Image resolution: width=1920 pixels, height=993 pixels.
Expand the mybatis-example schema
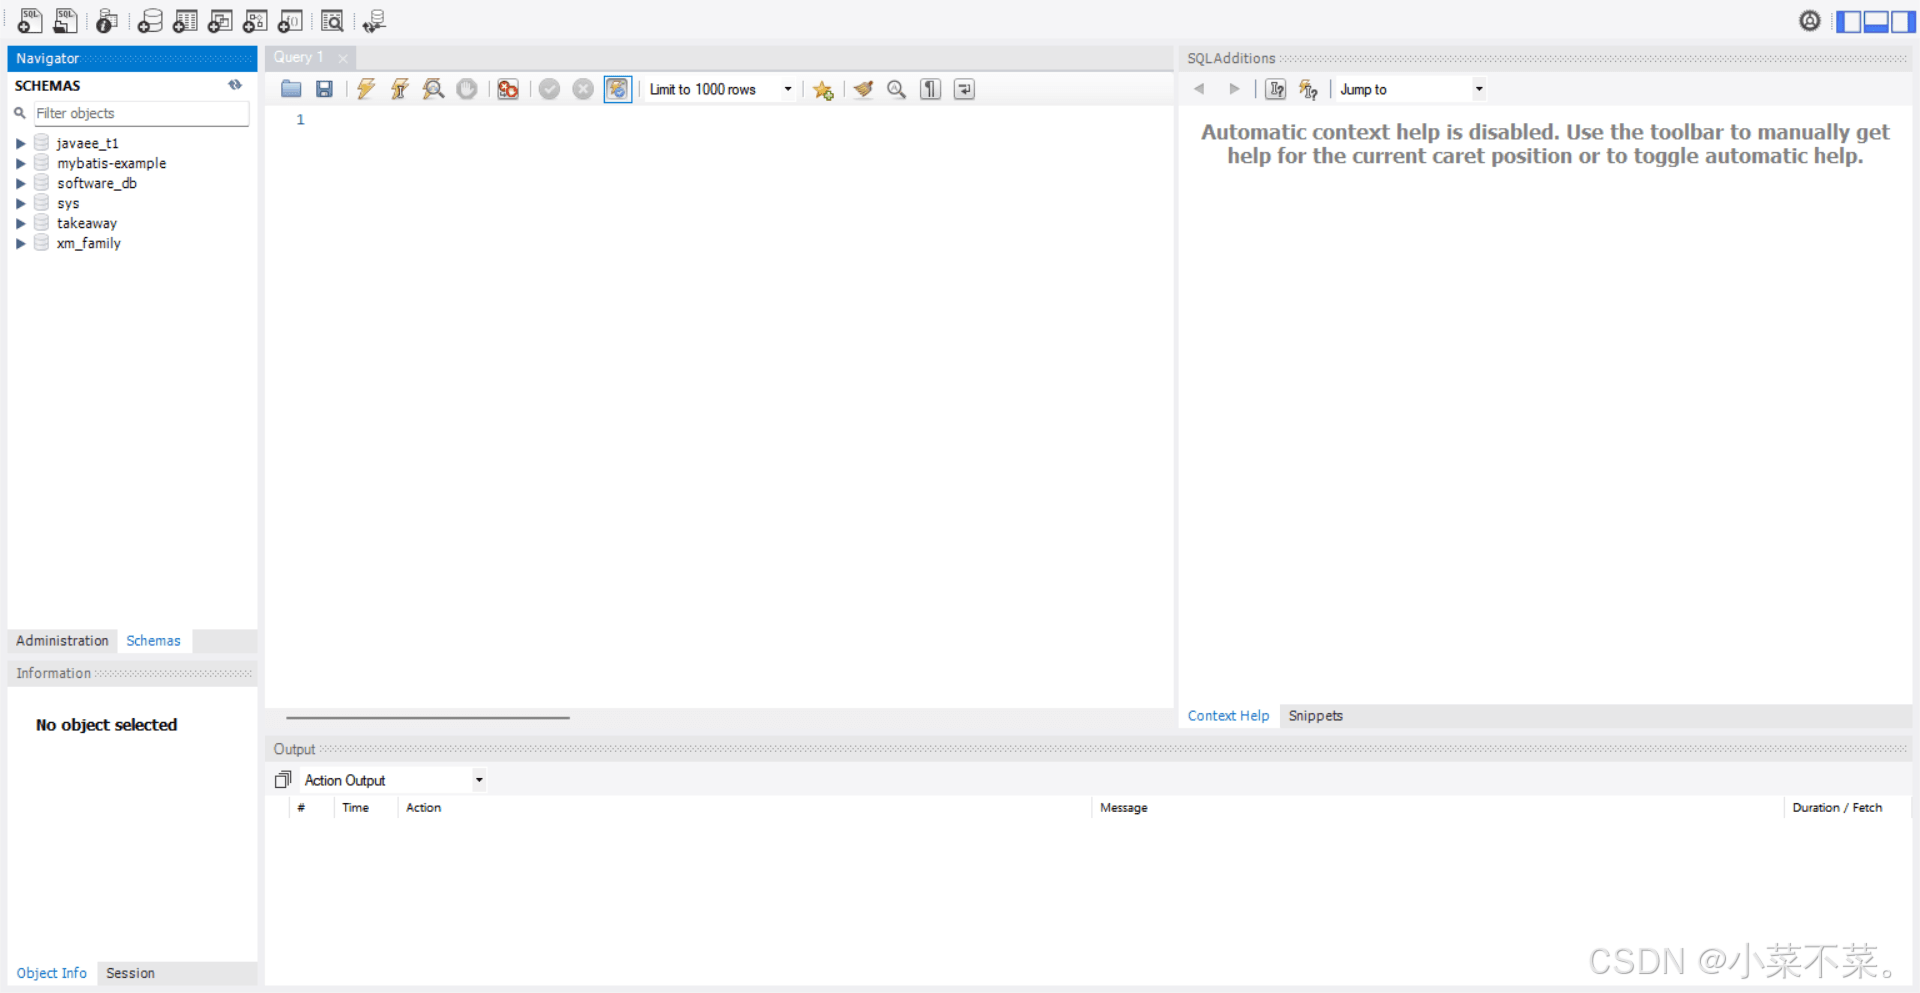20,163
